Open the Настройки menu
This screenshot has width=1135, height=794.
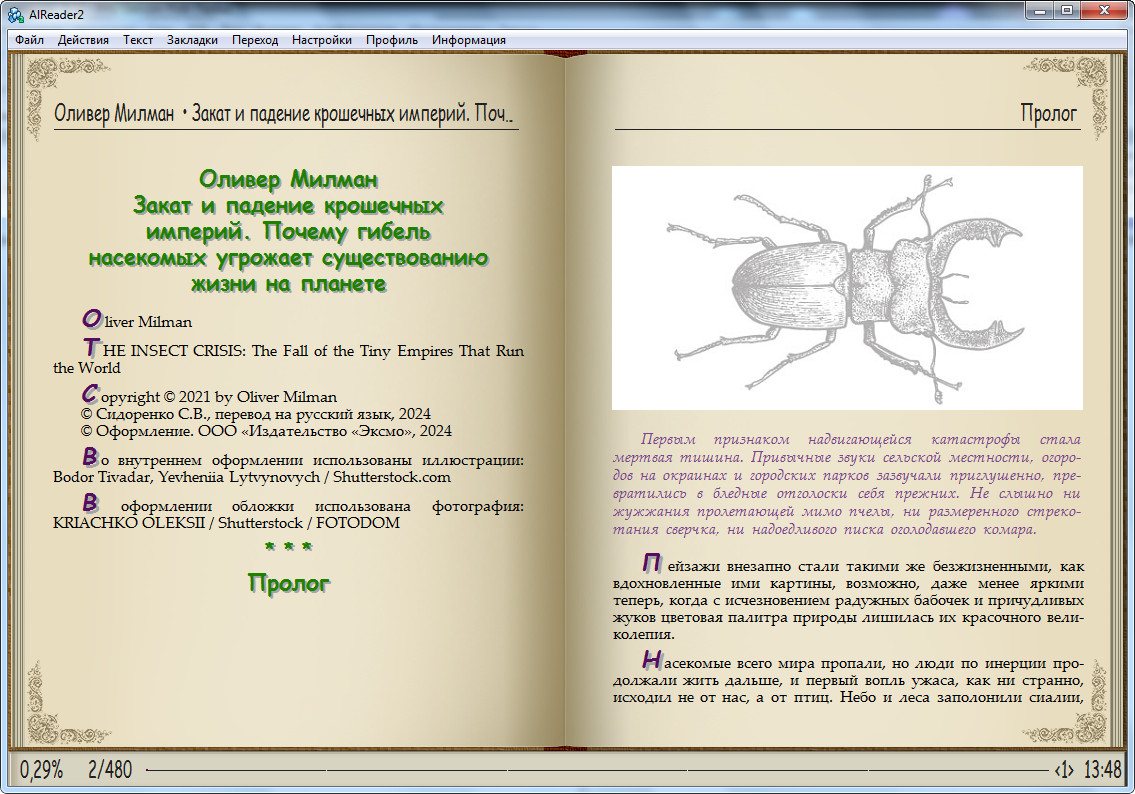click(321, 40)
